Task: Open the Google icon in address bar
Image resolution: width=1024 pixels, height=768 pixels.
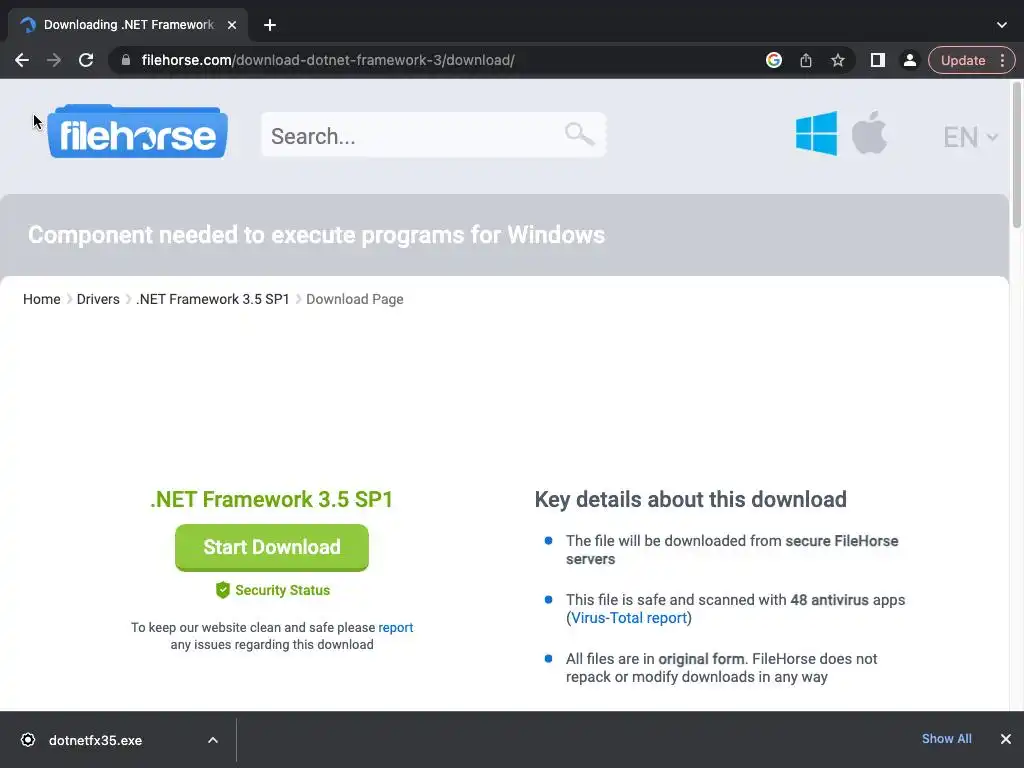Action: click(774, 60)
